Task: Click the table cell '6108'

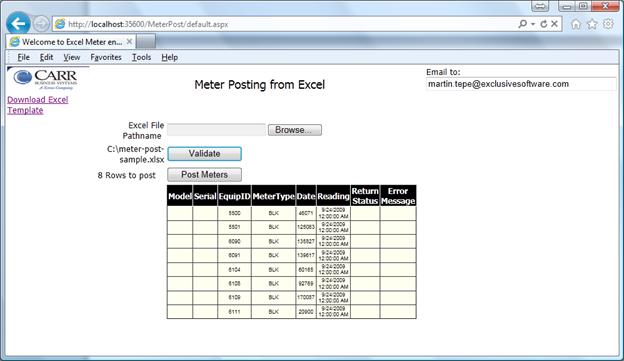Action: pyautogui.click(x=234, y=283)
